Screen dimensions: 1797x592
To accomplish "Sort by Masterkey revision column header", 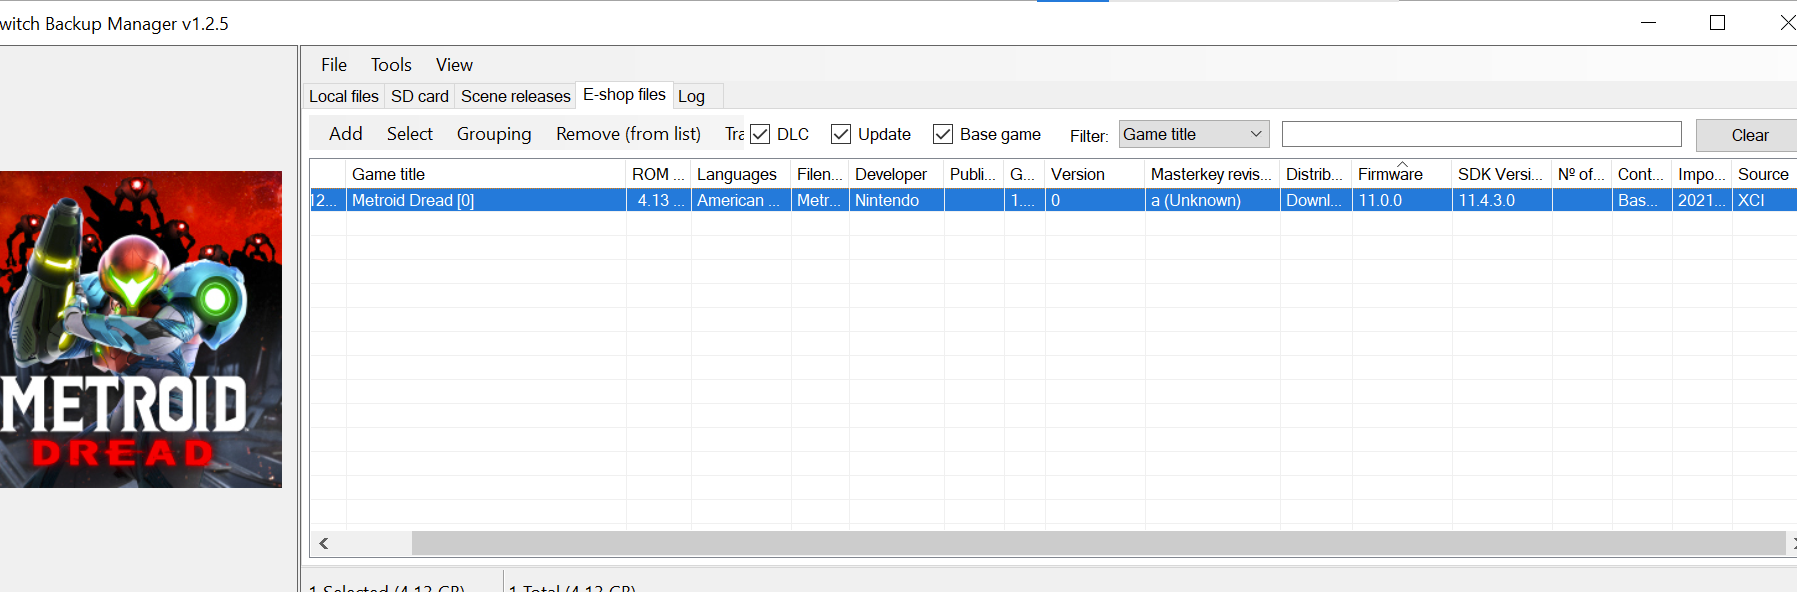I will (x=1213, y=174).
